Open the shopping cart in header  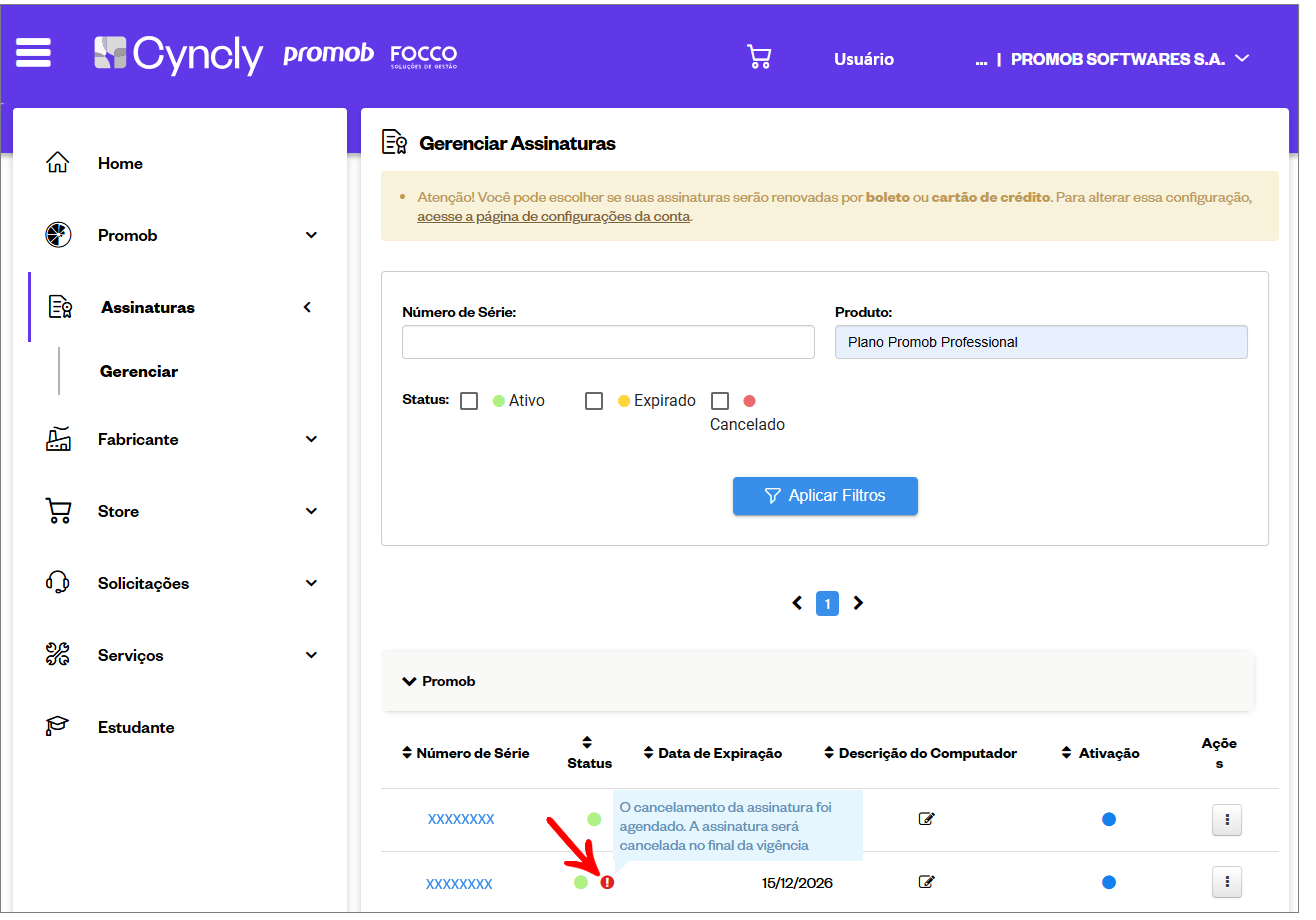[759, 57]
